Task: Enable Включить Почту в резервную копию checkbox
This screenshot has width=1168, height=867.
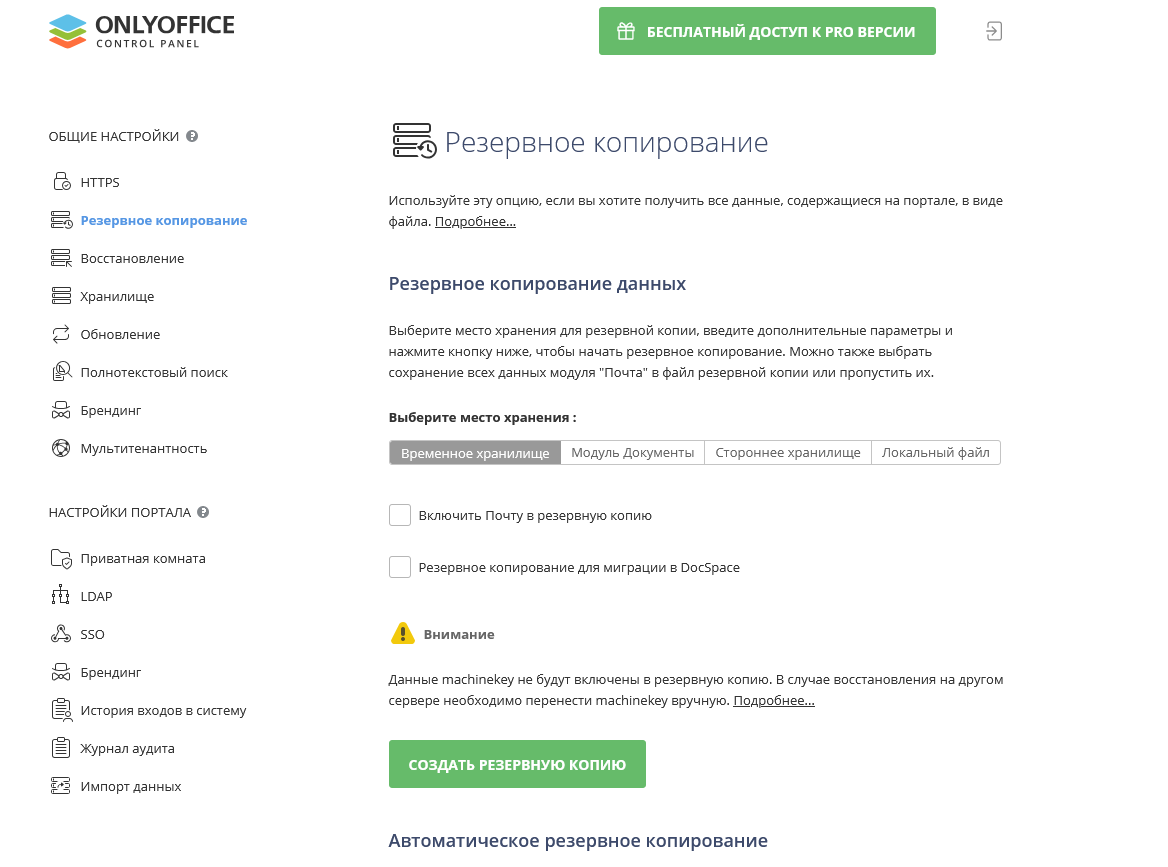Action: pos(400,515)
